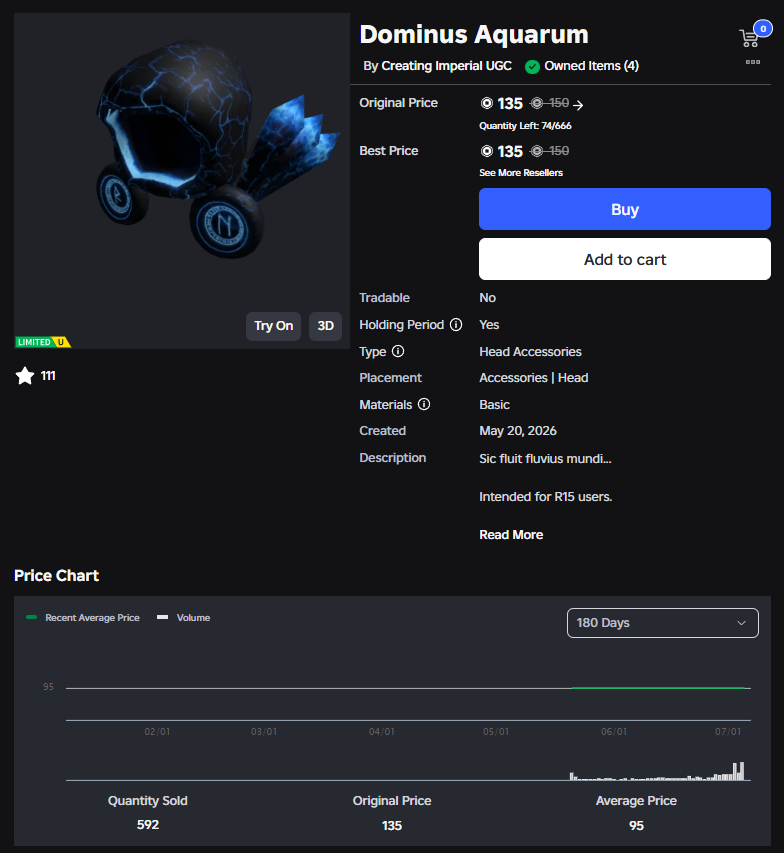Toggle the Volume legend entry
The width and height of the screenshot is (784, 853).
click(x=183, y=617)
